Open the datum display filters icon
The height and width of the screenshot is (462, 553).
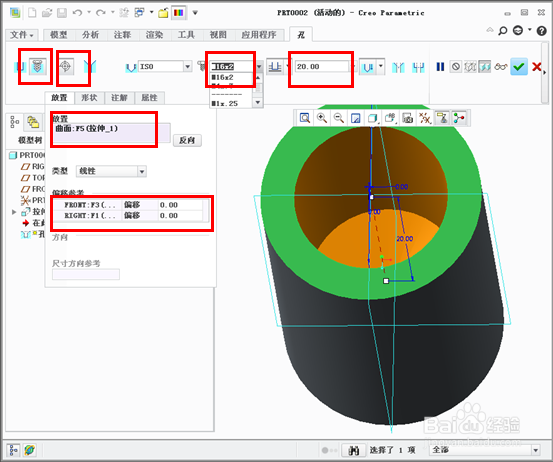coord(425,118)
